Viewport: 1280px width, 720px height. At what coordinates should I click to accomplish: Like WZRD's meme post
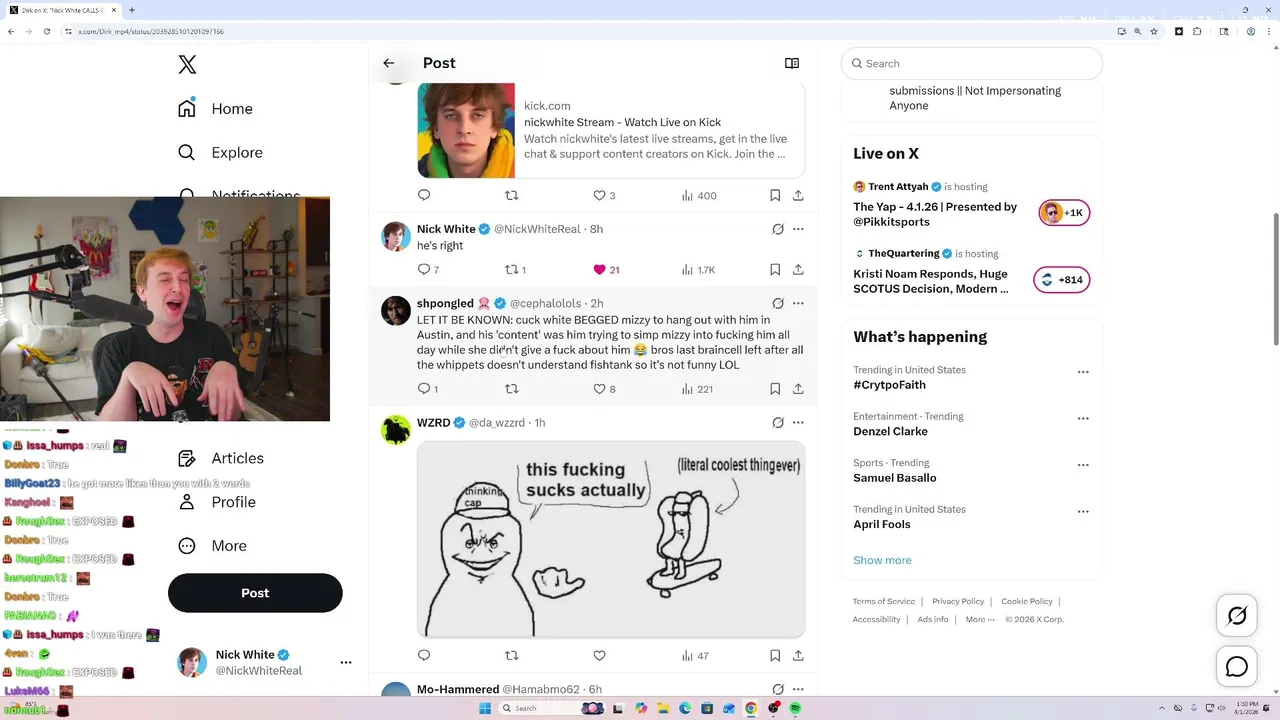pyautogui.click(x=600, y=656)
